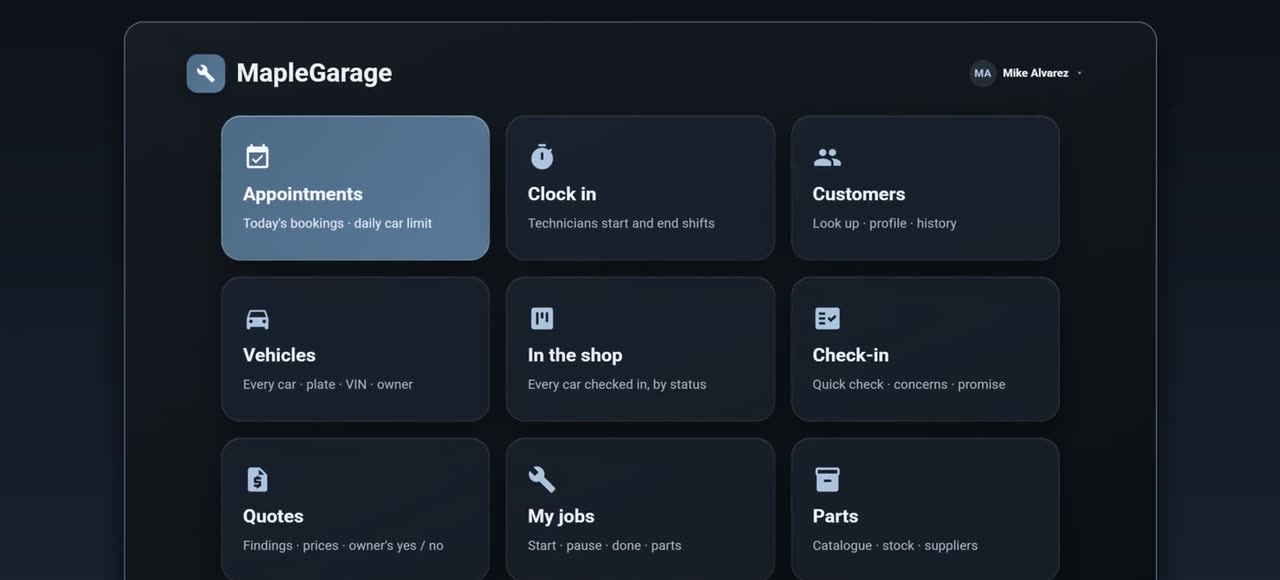
Task: Click the Quotes dollar document icon
Action: click(257, 479)
